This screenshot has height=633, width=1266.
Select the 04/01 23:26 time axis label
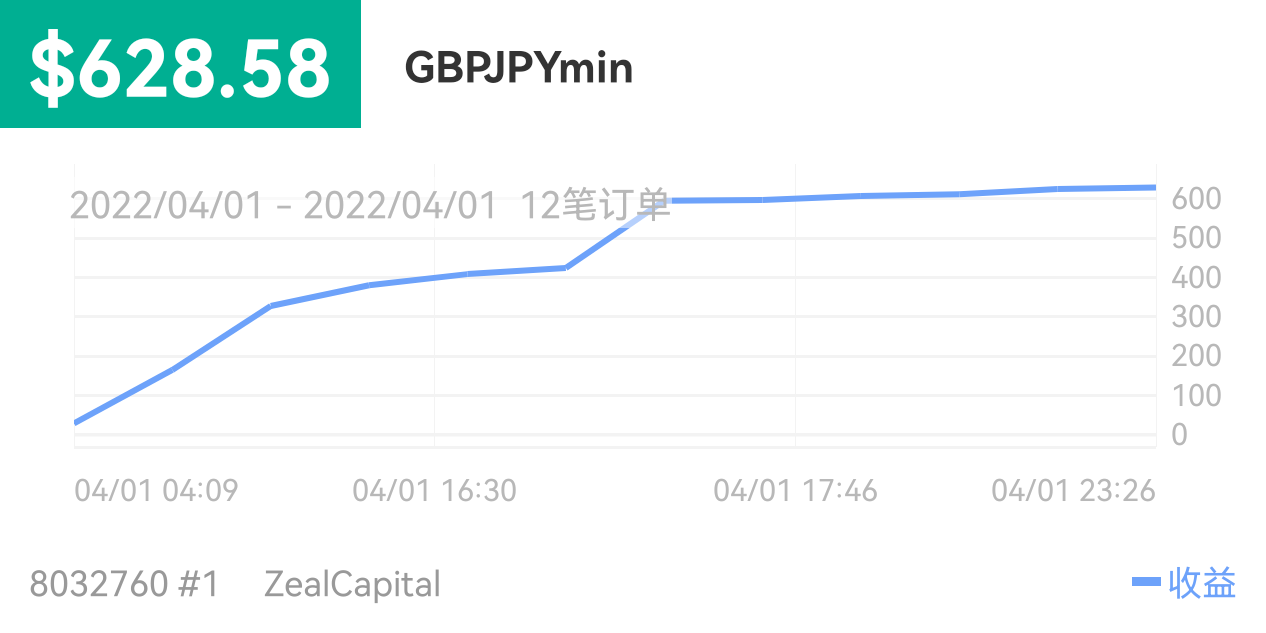(1073, 491)
